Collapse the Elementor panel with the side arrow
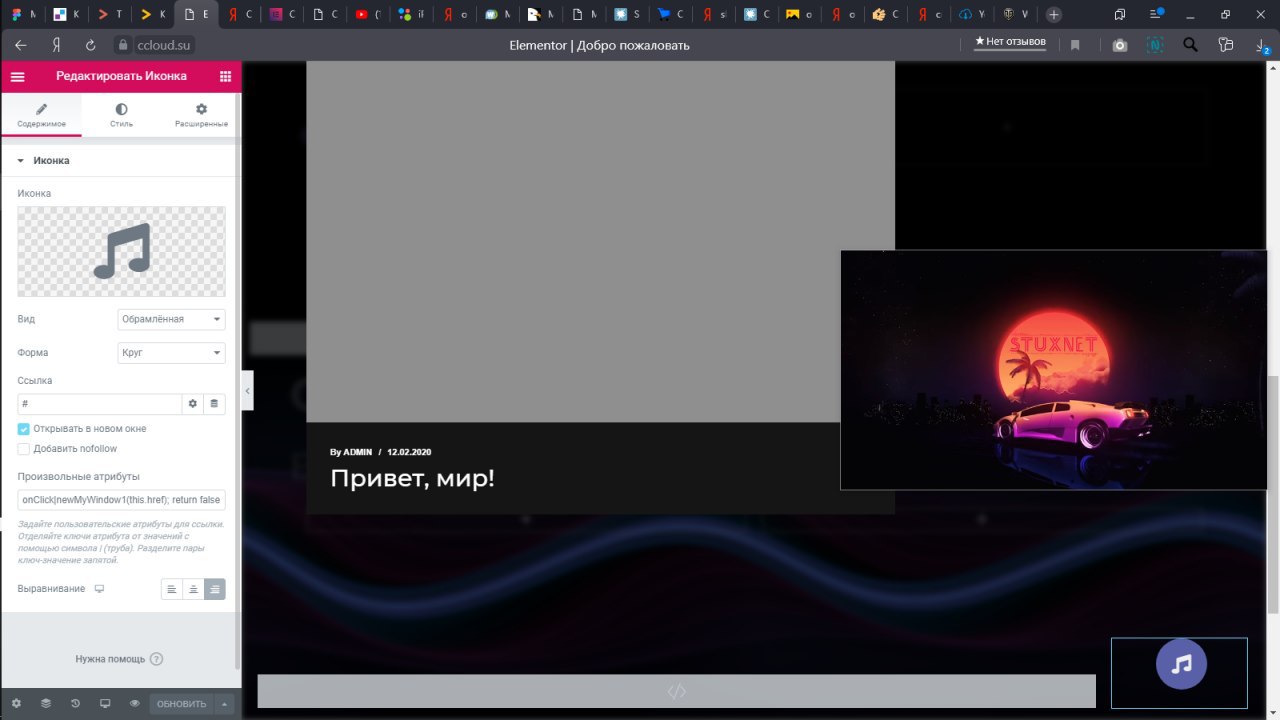Image resolution: width=1280 pixels, height=720 pixels. click(x=248, y=391)
